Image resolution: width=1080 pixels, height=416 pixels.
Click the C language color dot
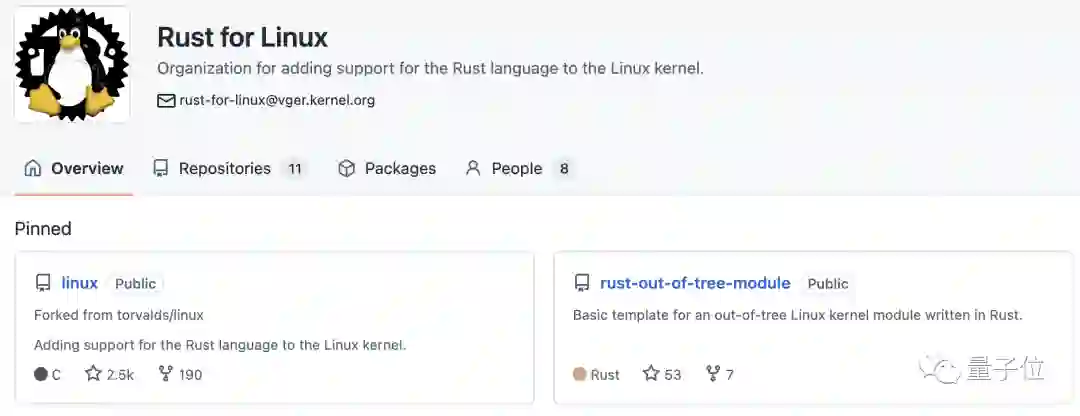coord(41,374)
